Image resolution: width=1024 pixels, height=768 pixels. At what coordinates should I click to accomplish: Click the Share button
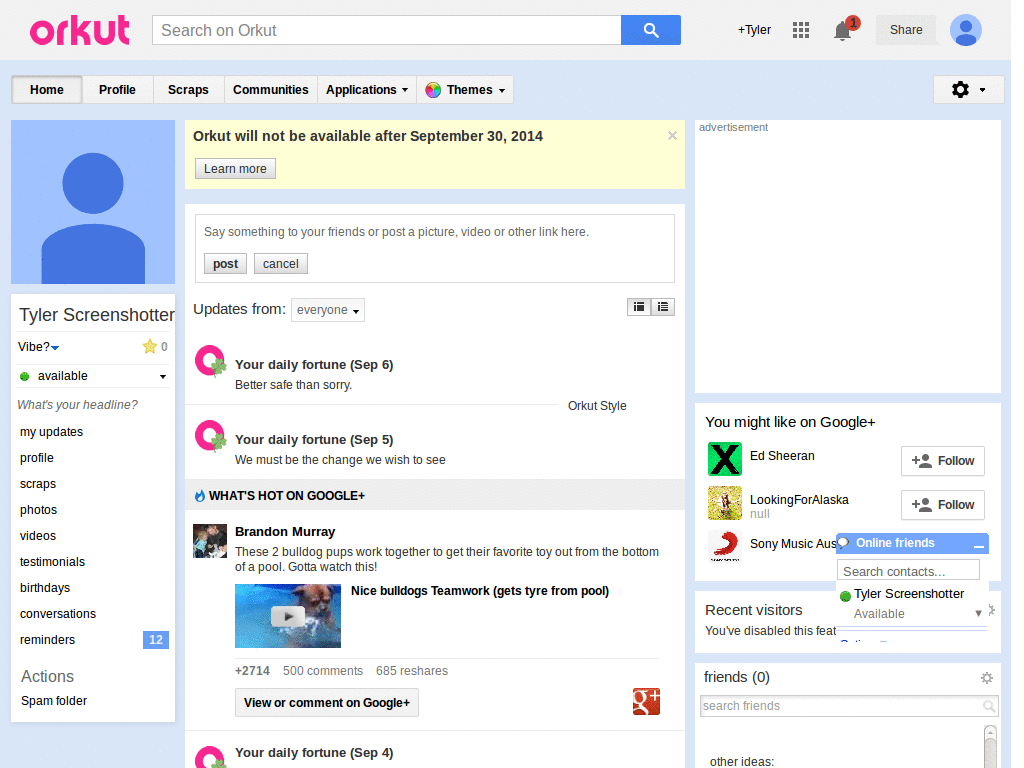(906, 30)
